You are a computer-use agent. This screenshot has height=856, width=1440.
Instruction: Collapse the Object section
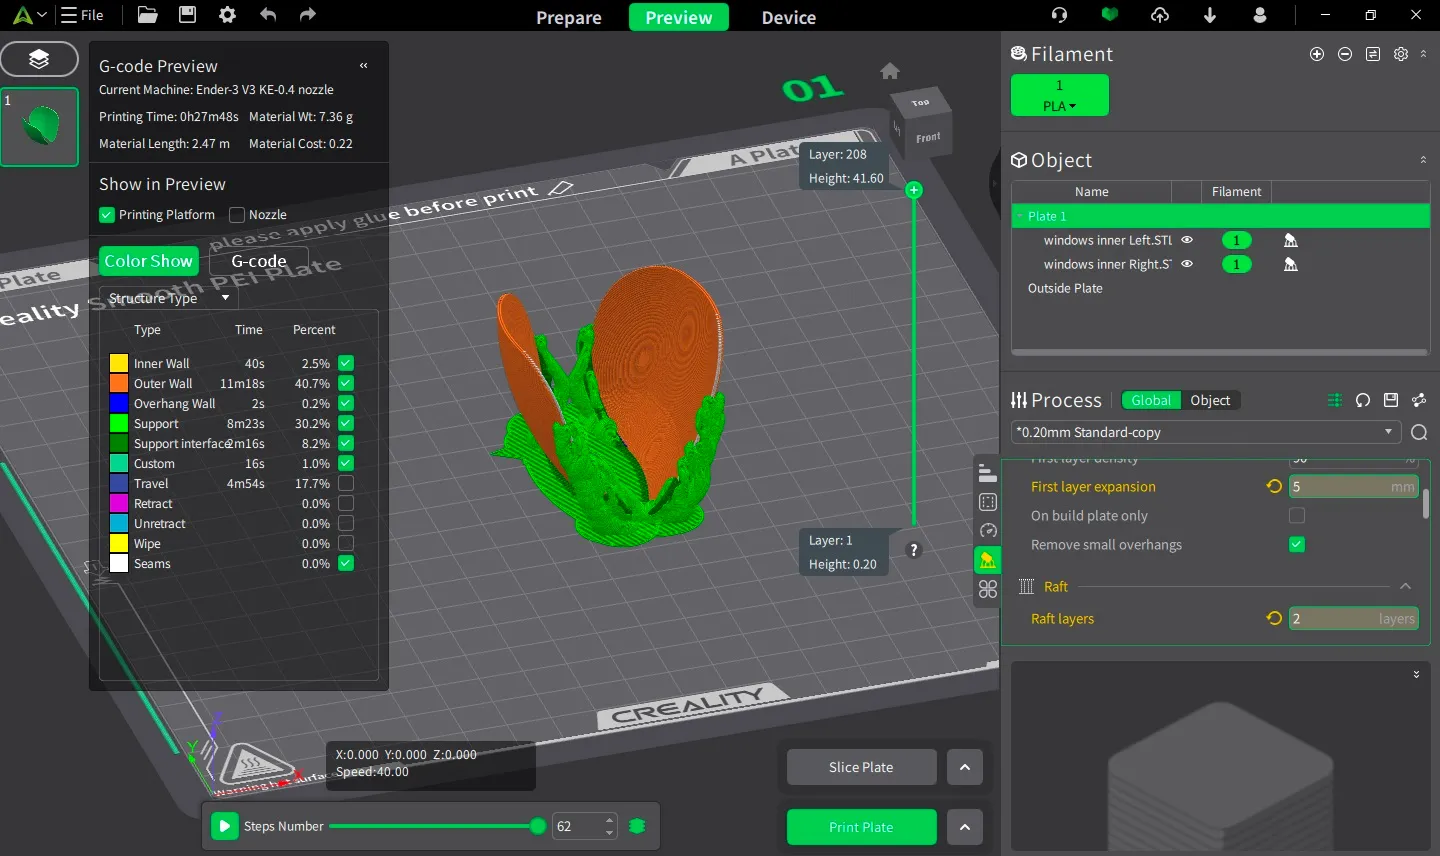(1423, 160)
